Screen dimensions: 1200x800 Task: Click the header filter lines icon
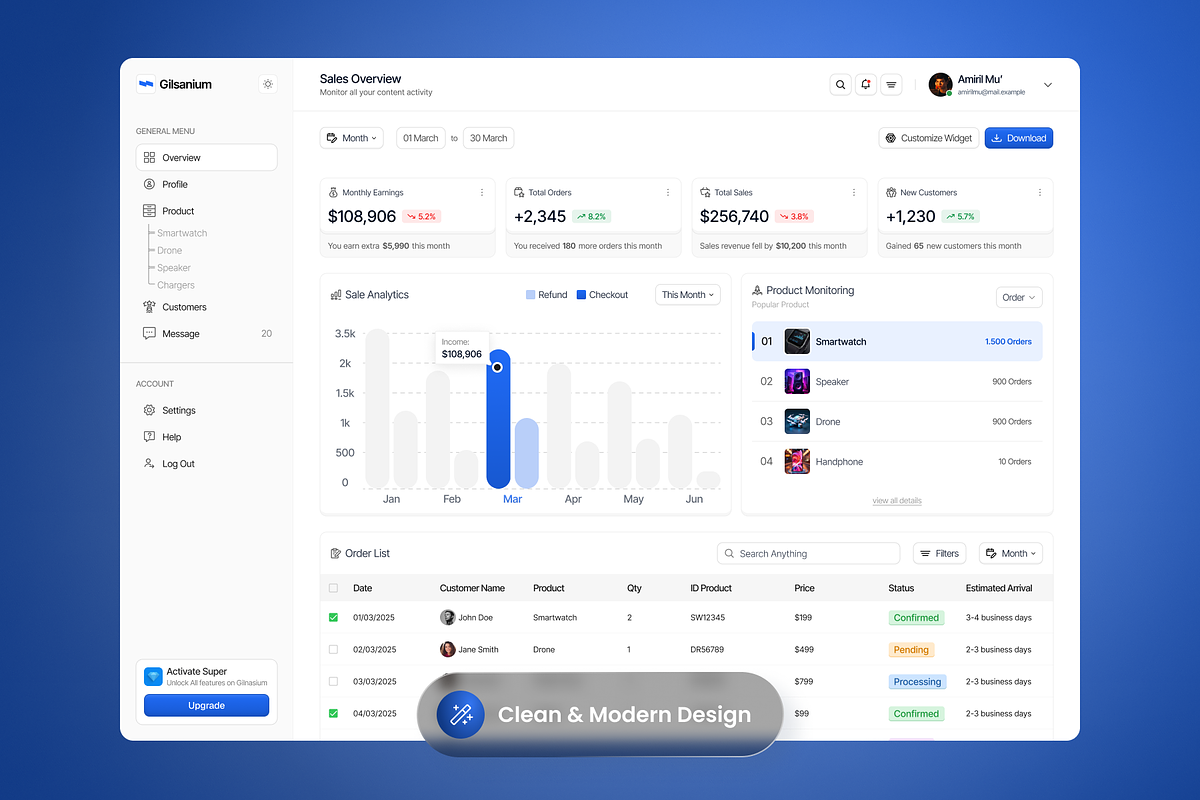pyautogui.click(x=892, y=85)
